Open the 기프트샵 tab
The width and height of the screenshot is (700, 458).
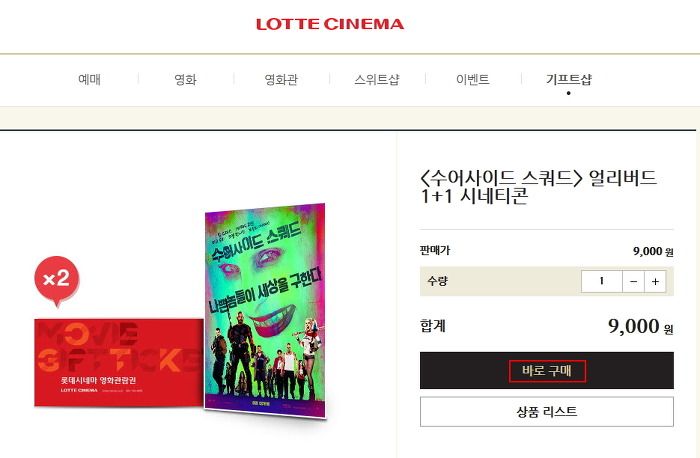pyautogui.click(x=568, y=79)
